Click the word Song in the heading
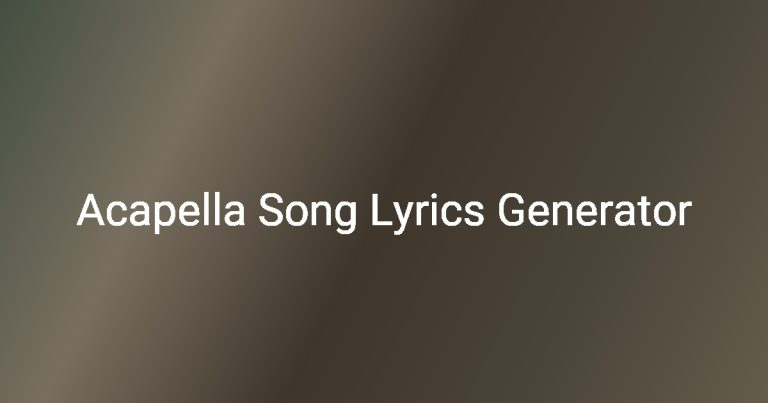This screenshot has width=768, height=403. click(308, 213)
